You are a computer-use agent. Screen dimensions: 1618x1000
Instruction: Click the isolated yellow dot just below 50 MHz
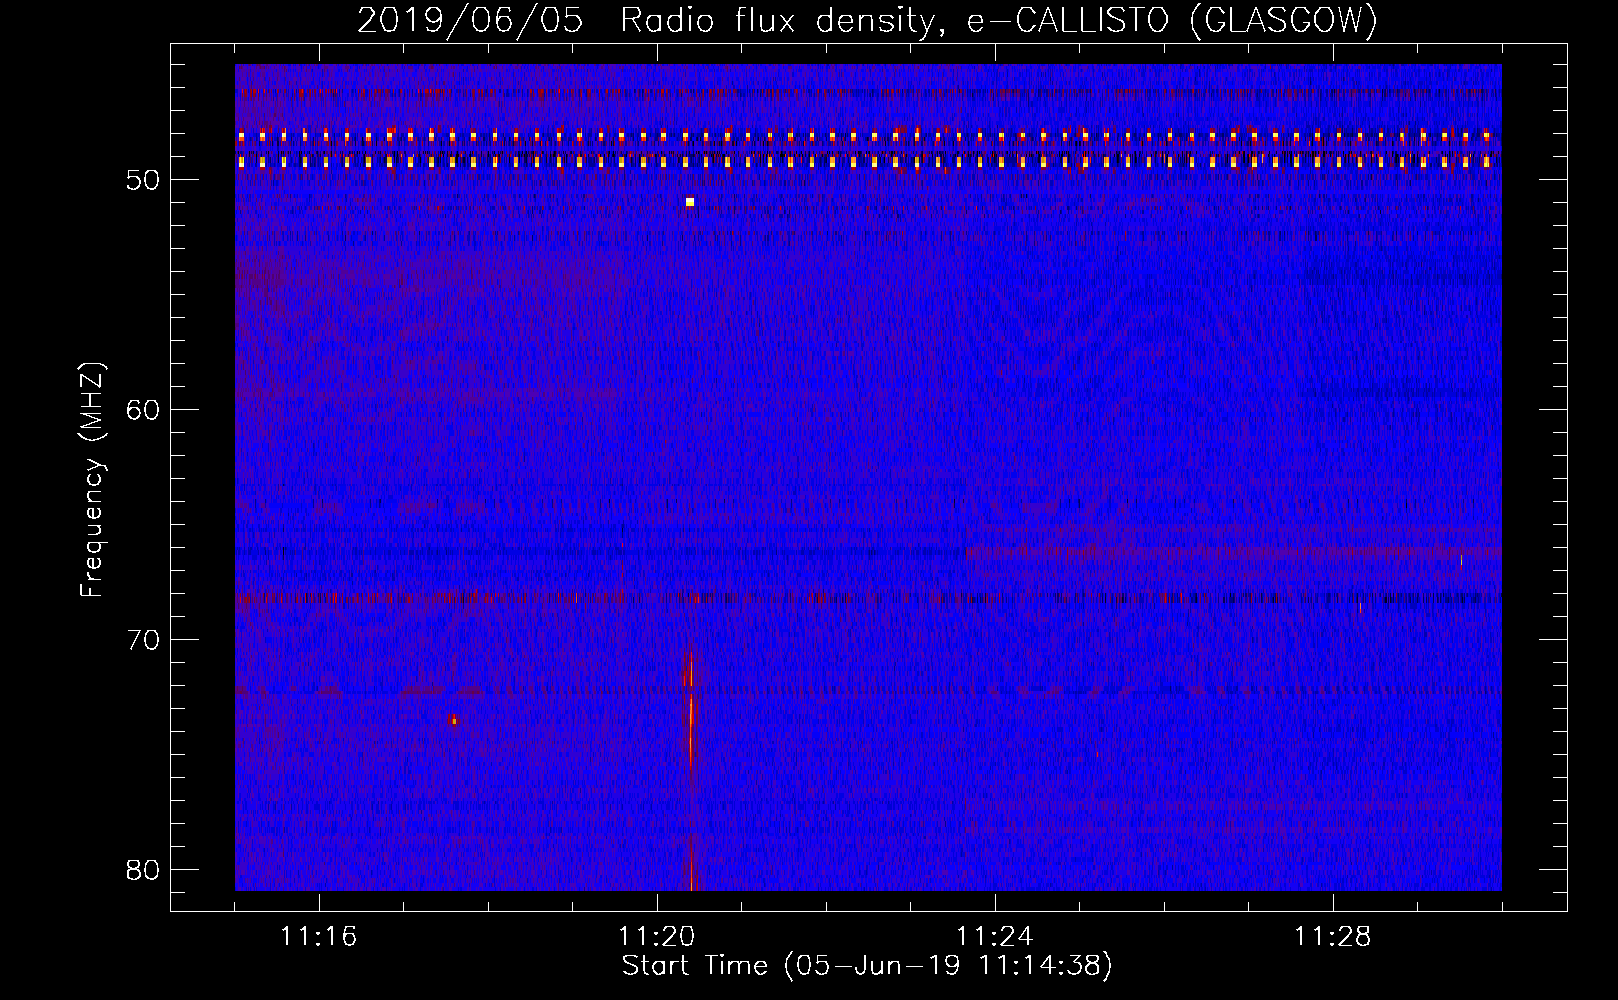[x=690, y=202]
